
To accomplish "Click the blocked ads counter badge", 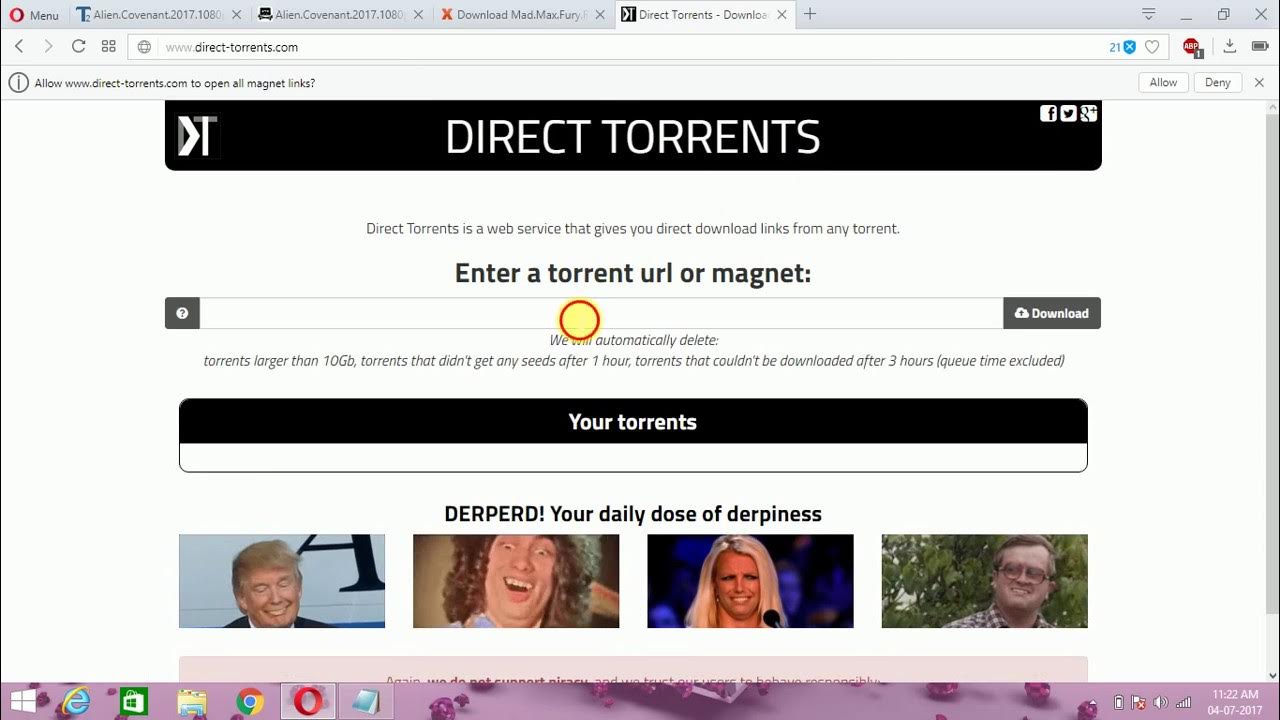I will (x=1122, y=47).
